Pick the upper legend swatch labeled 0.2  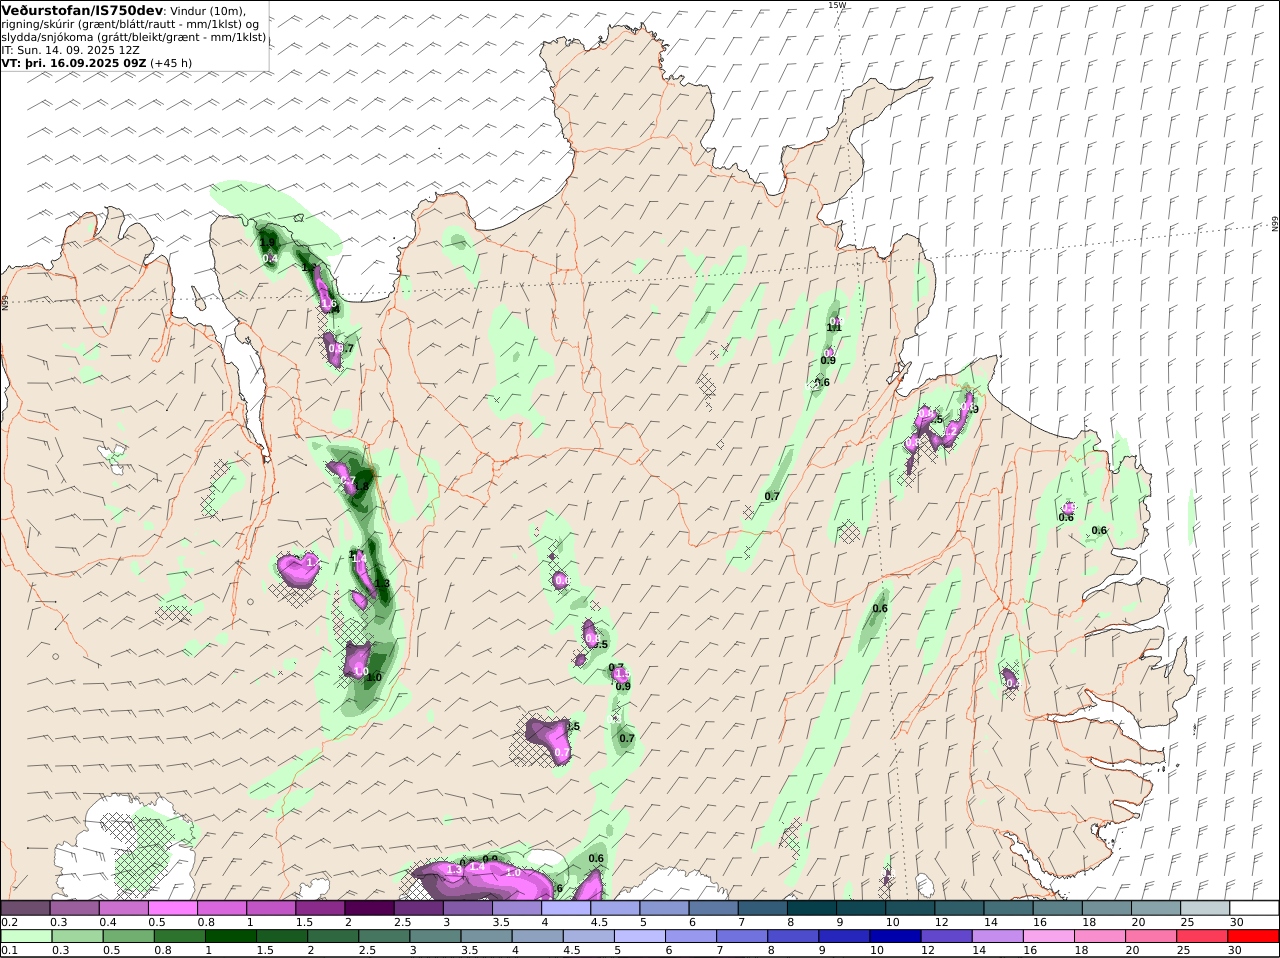click(25, 908)
